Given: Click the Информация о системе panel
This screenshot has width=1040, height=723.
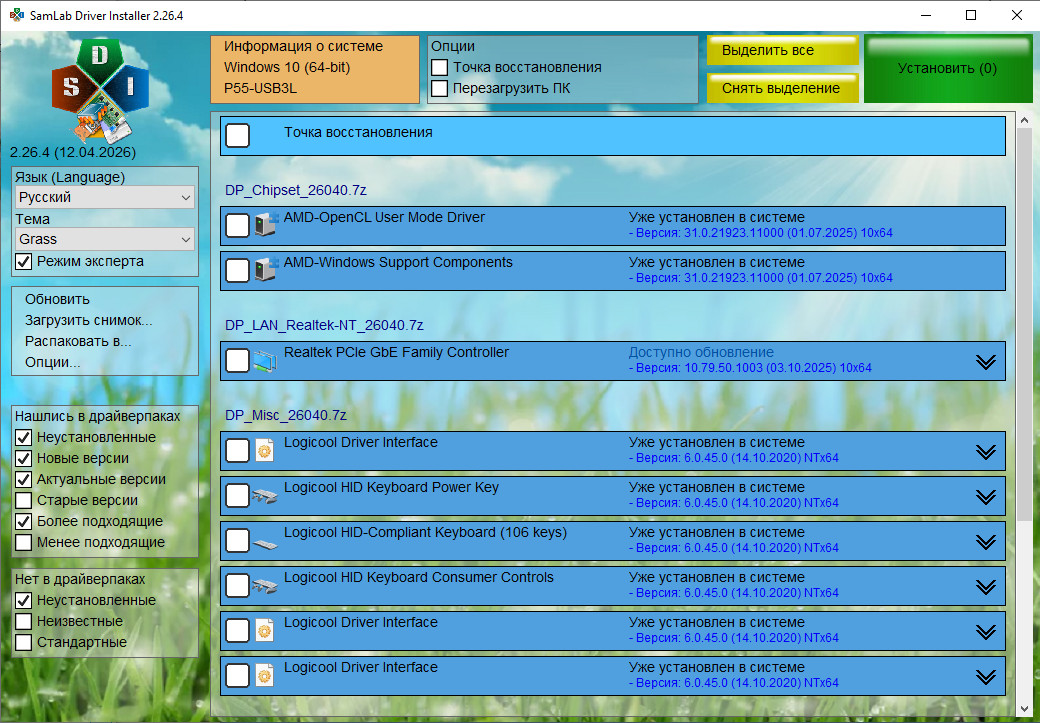Looking at the screenshot, I should coord(315,68).
